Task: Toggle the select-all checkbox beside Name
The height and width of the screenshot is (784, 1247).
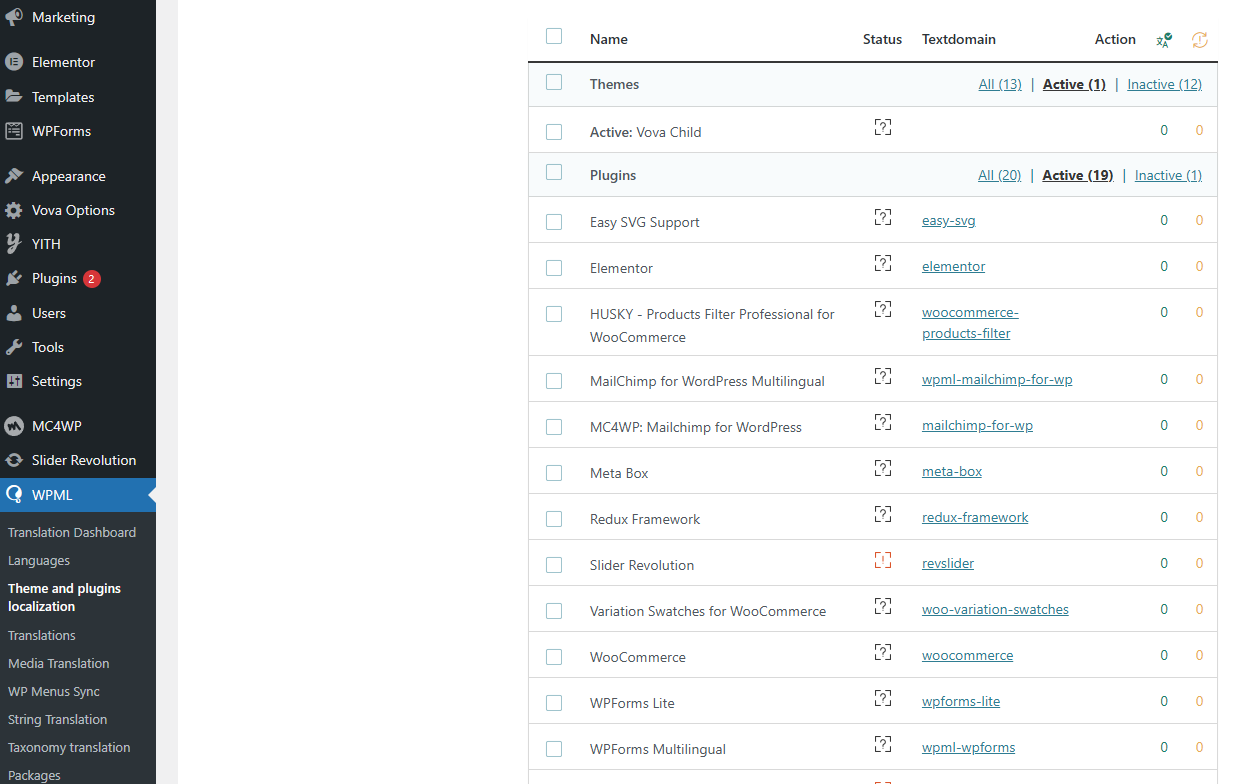Action: coord(554,37)
